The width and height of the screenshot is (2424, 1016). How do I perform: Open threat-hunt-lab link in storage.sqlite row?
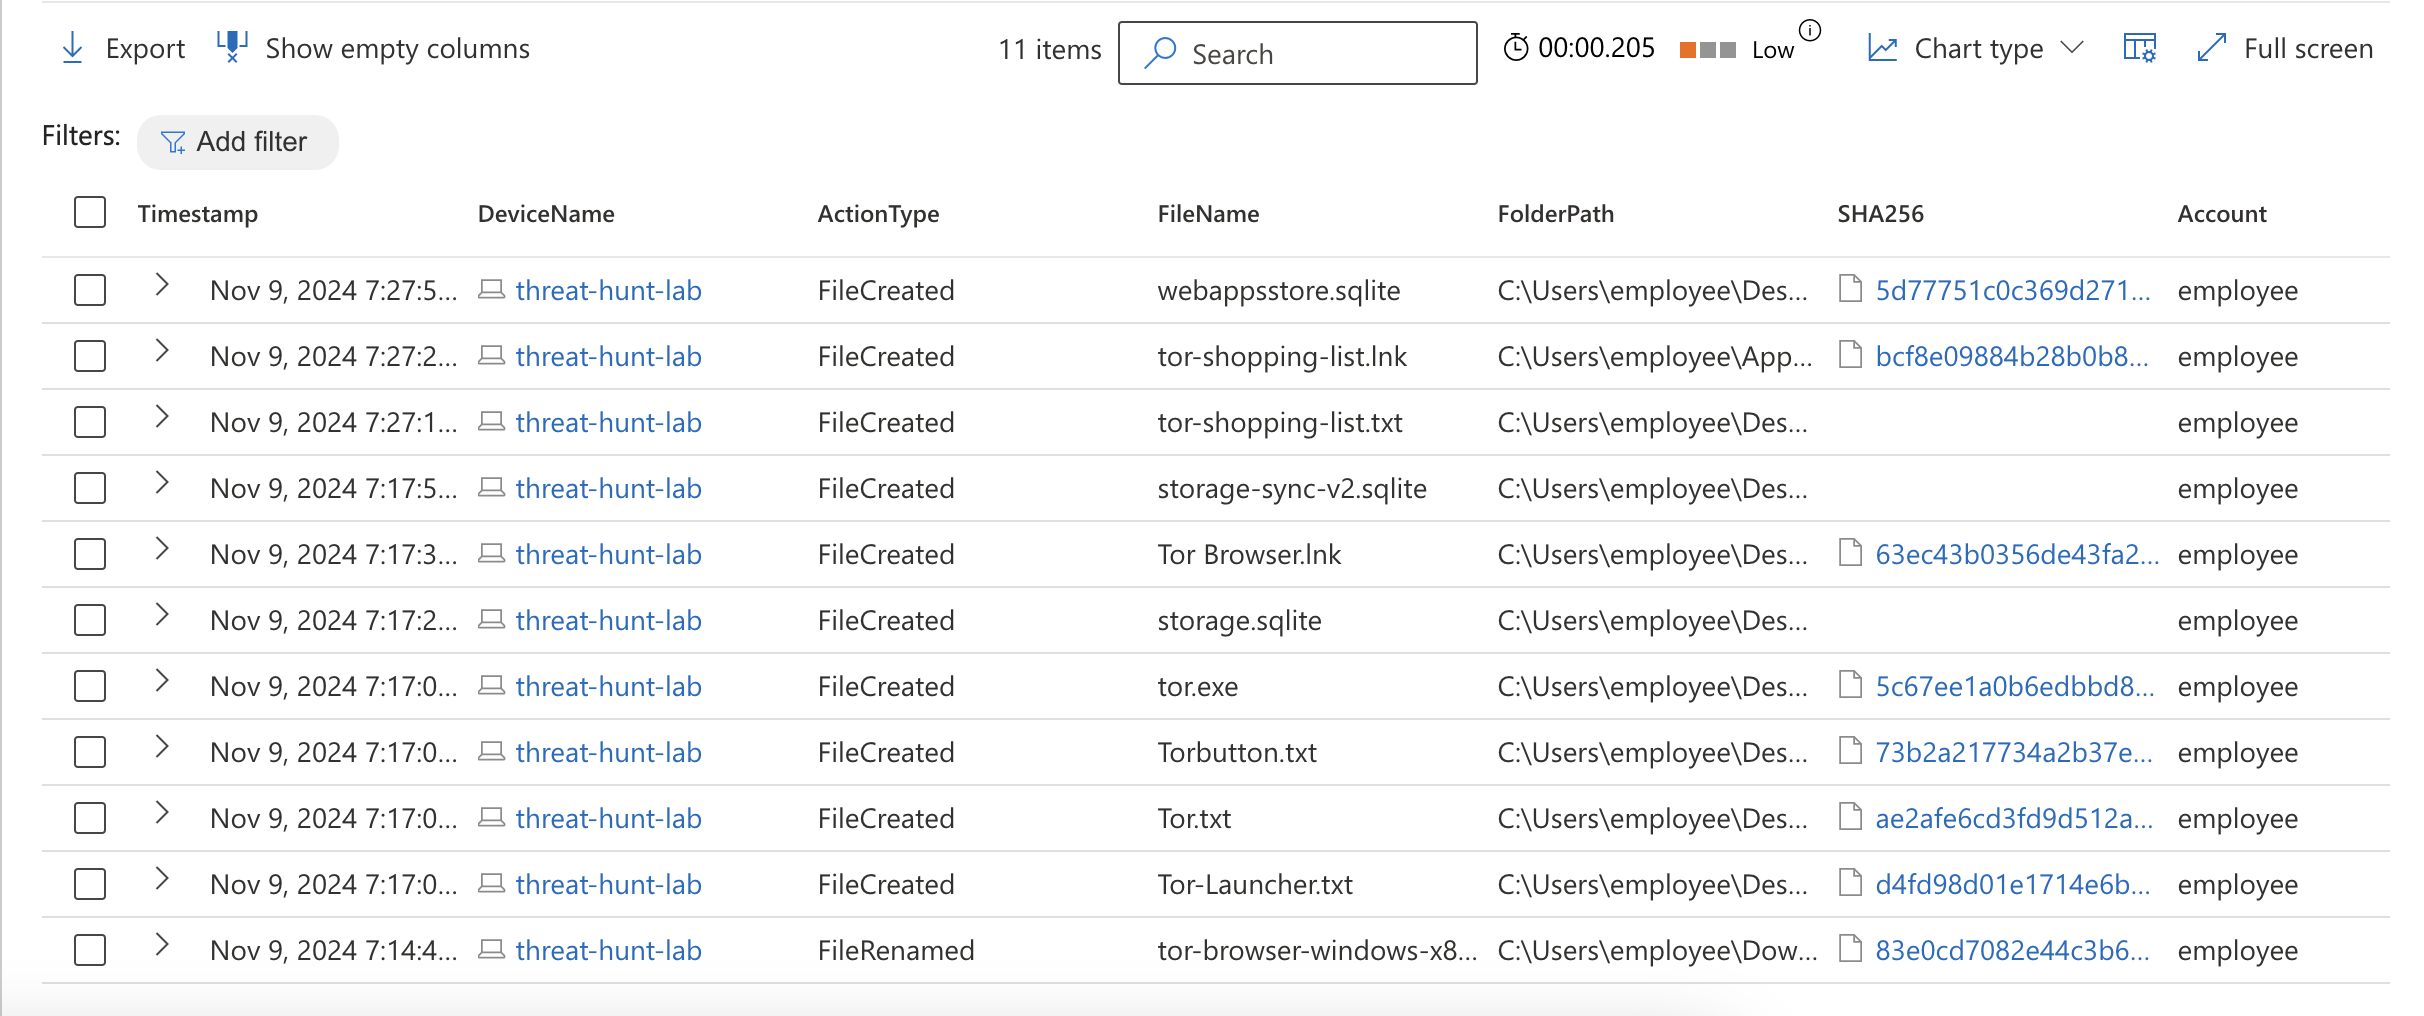608,621
